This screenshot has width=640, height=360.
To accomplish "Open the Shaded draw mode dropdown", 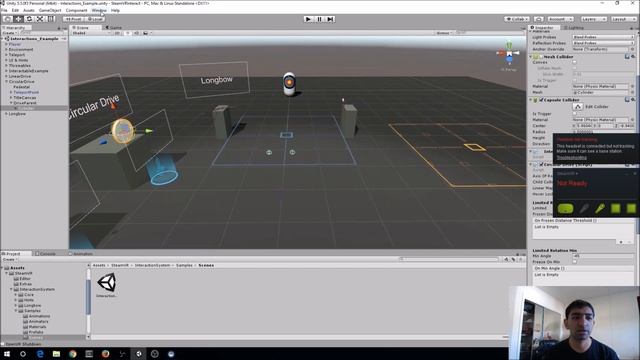I will pos(91,33).
